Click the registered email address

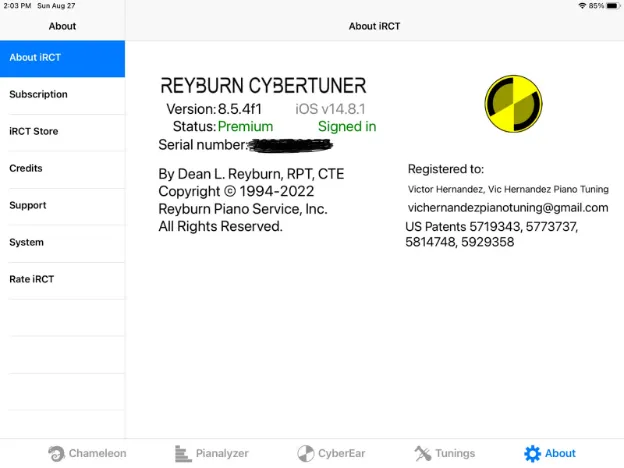507,207
